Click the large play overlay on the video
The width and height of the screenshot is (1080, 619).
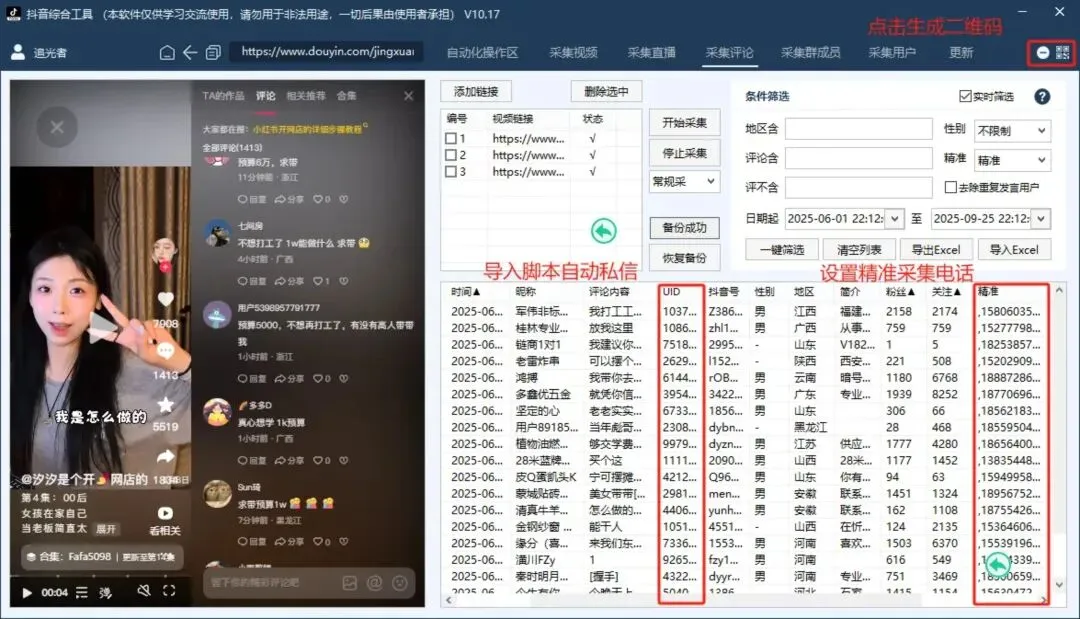[104, 326]
